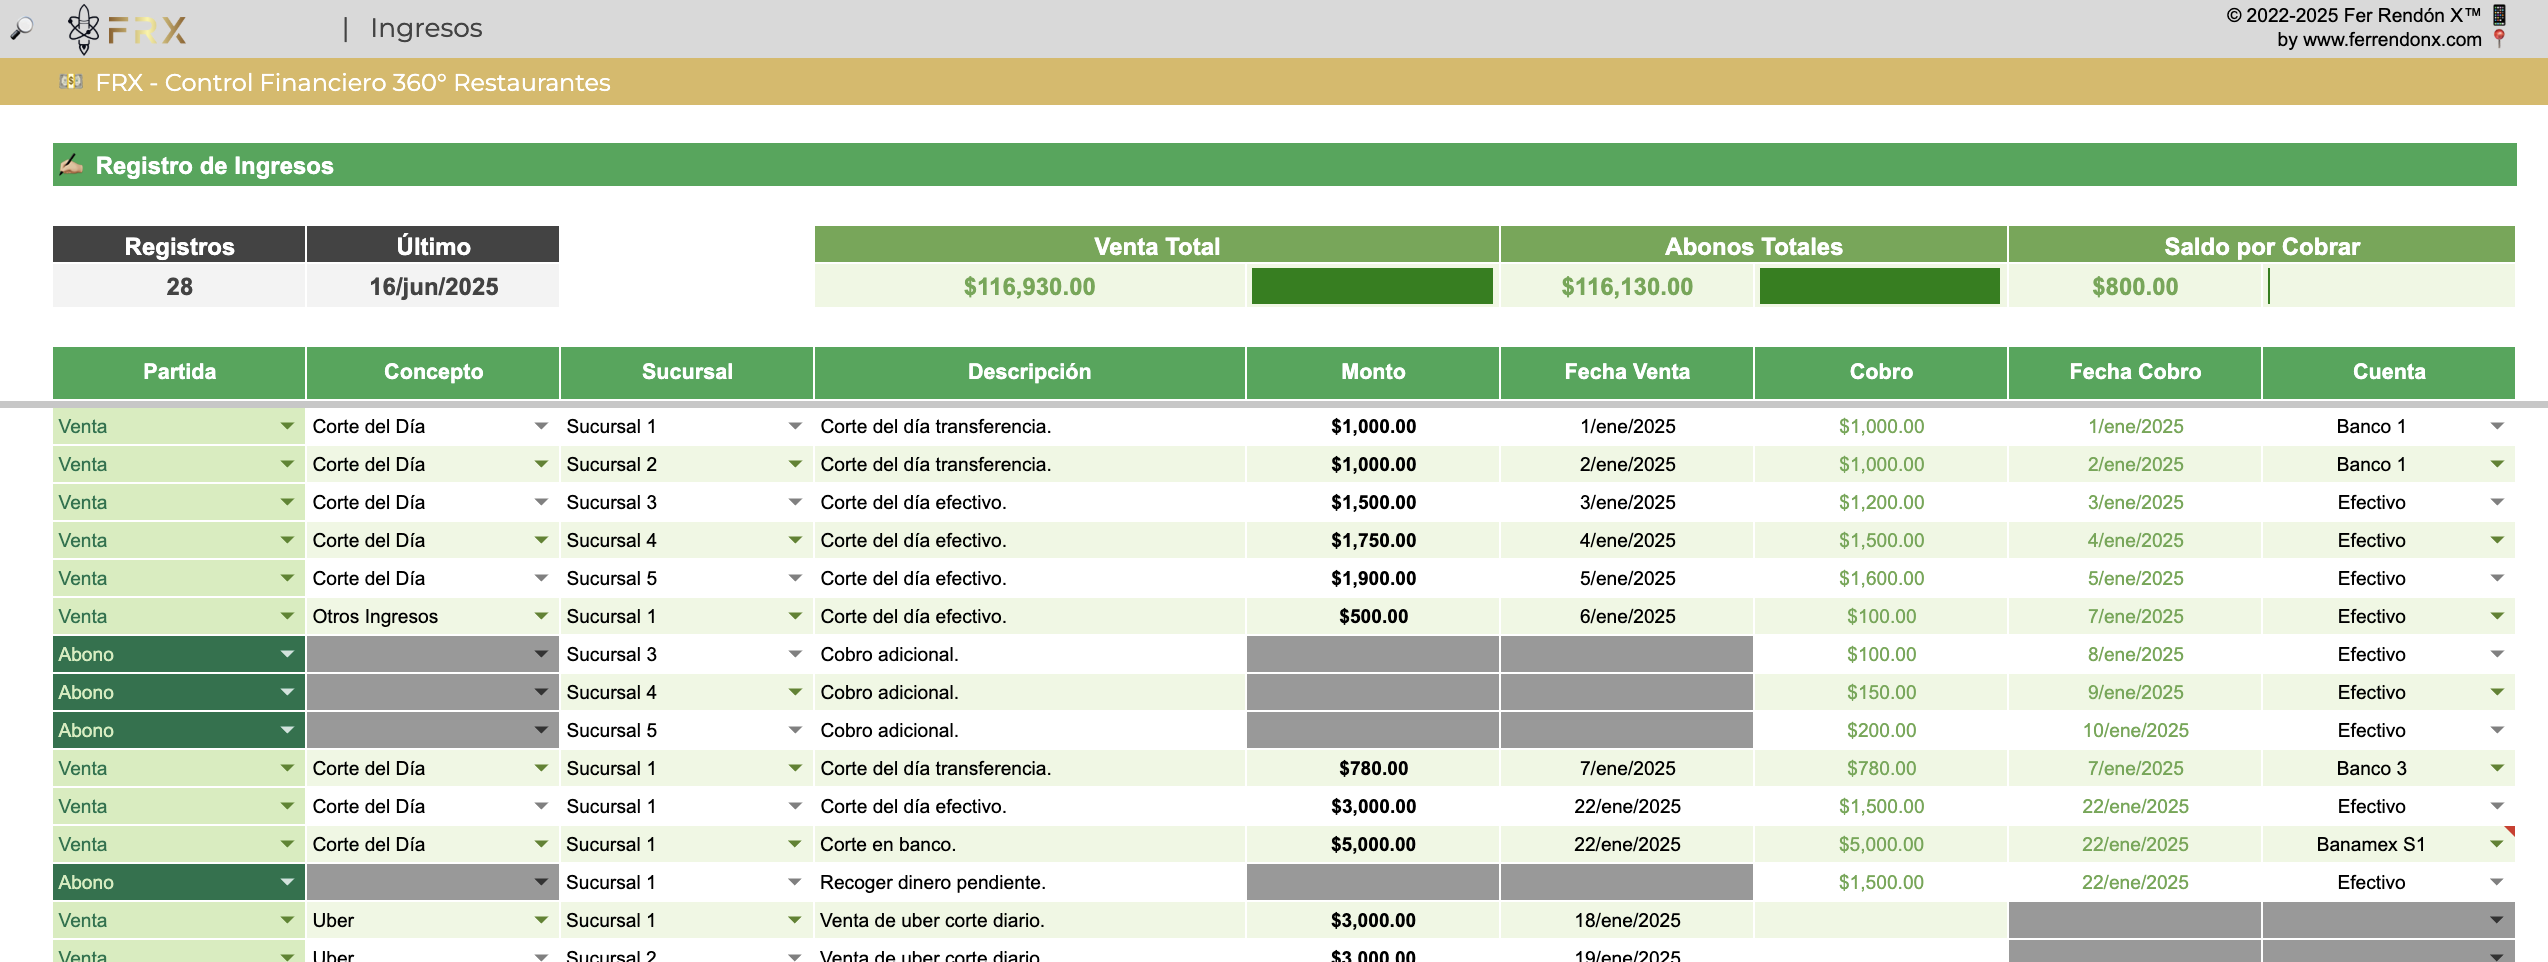Click the Ingresos page title
Screen dimensions: 2548x962
point(426,28)
